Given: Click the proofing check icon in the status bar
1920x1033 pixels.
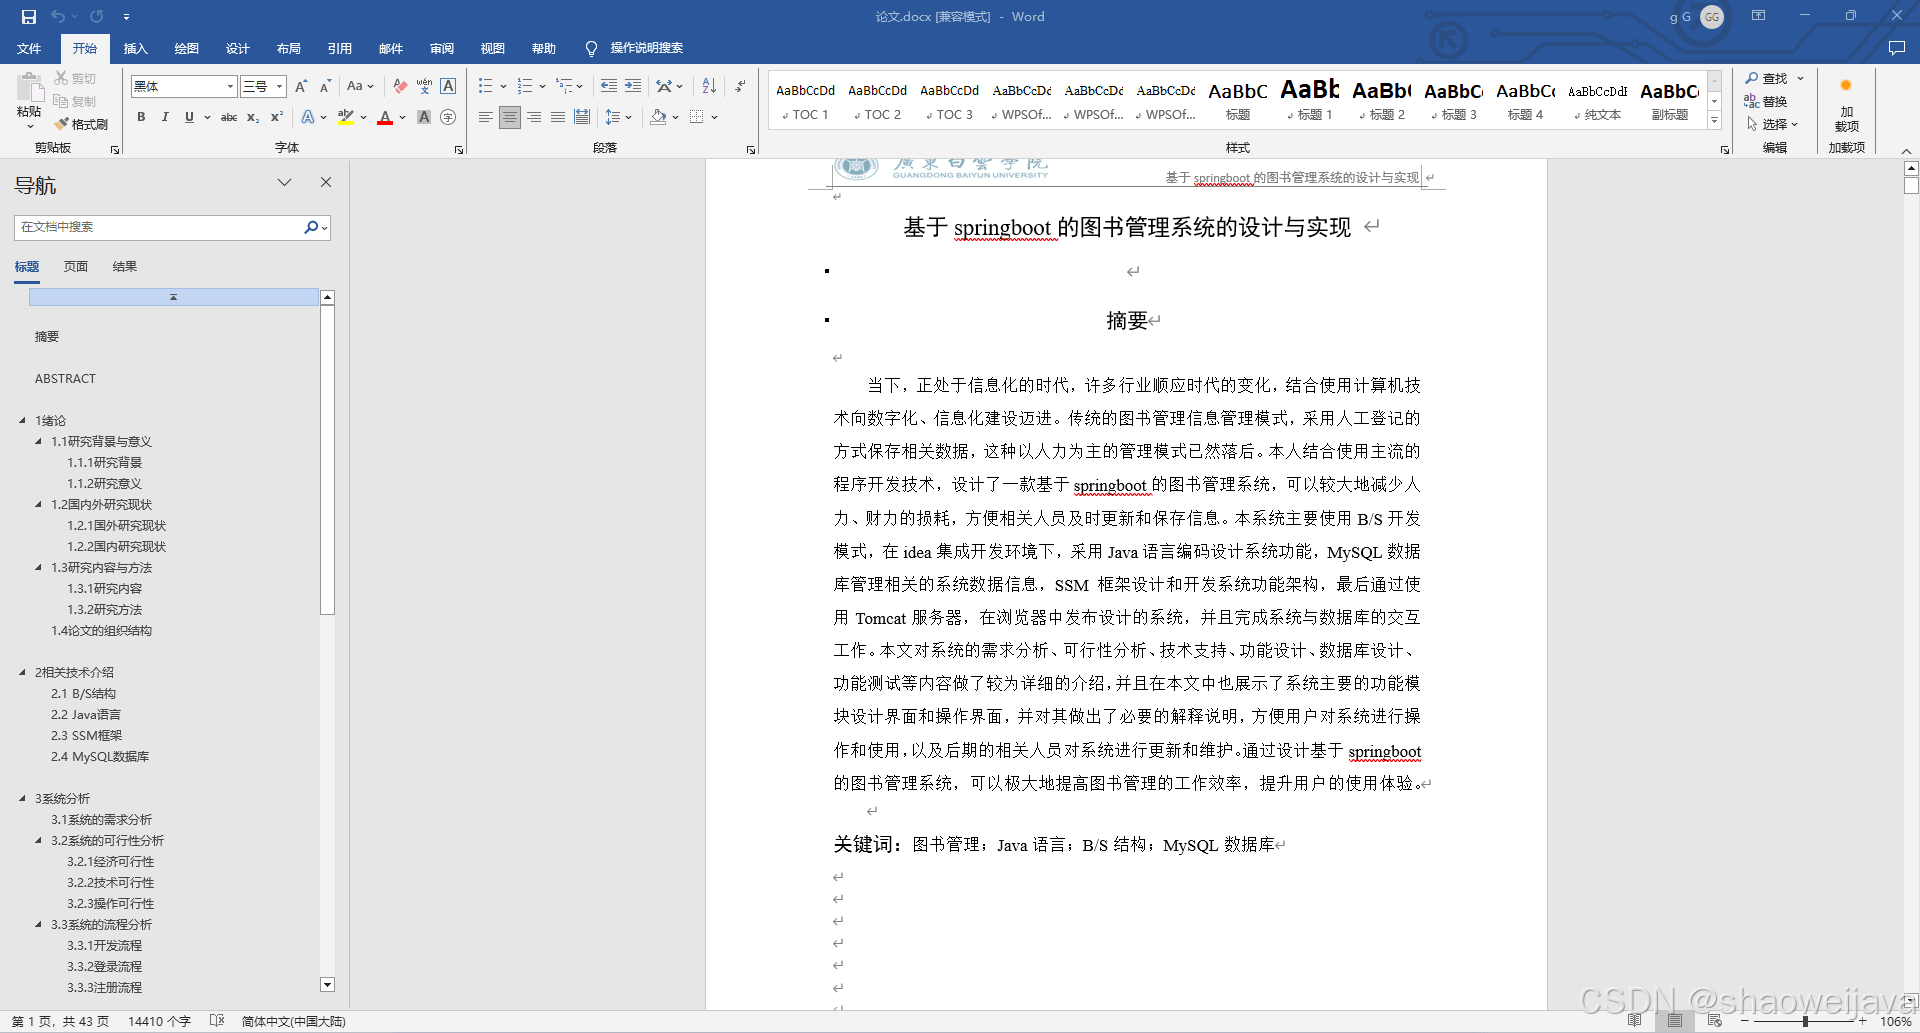Looking at the screenshot, I should click(217, 1021).
